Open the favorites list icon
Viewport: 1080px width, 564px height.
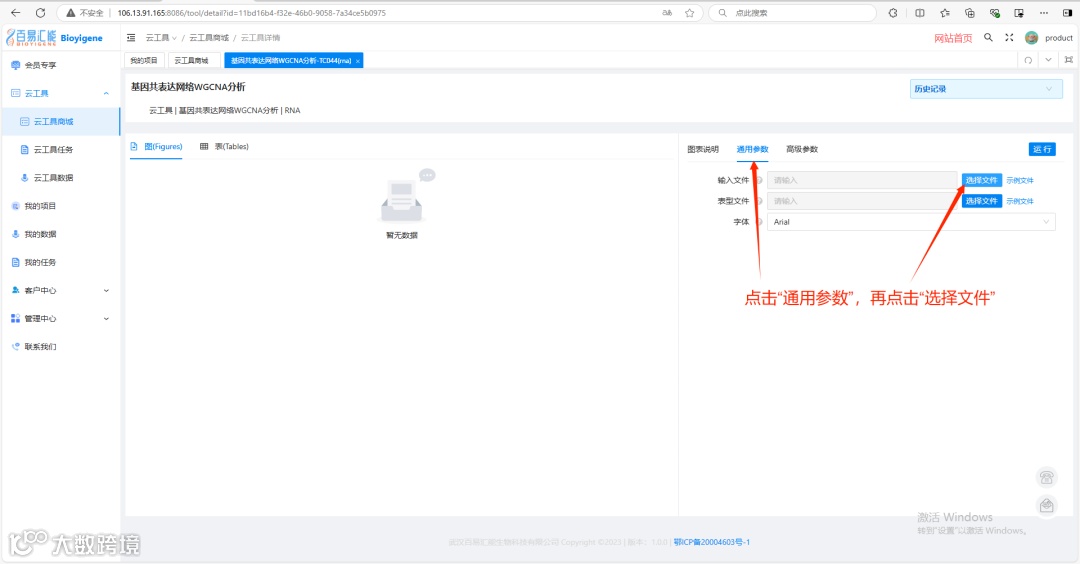[945, 12]
